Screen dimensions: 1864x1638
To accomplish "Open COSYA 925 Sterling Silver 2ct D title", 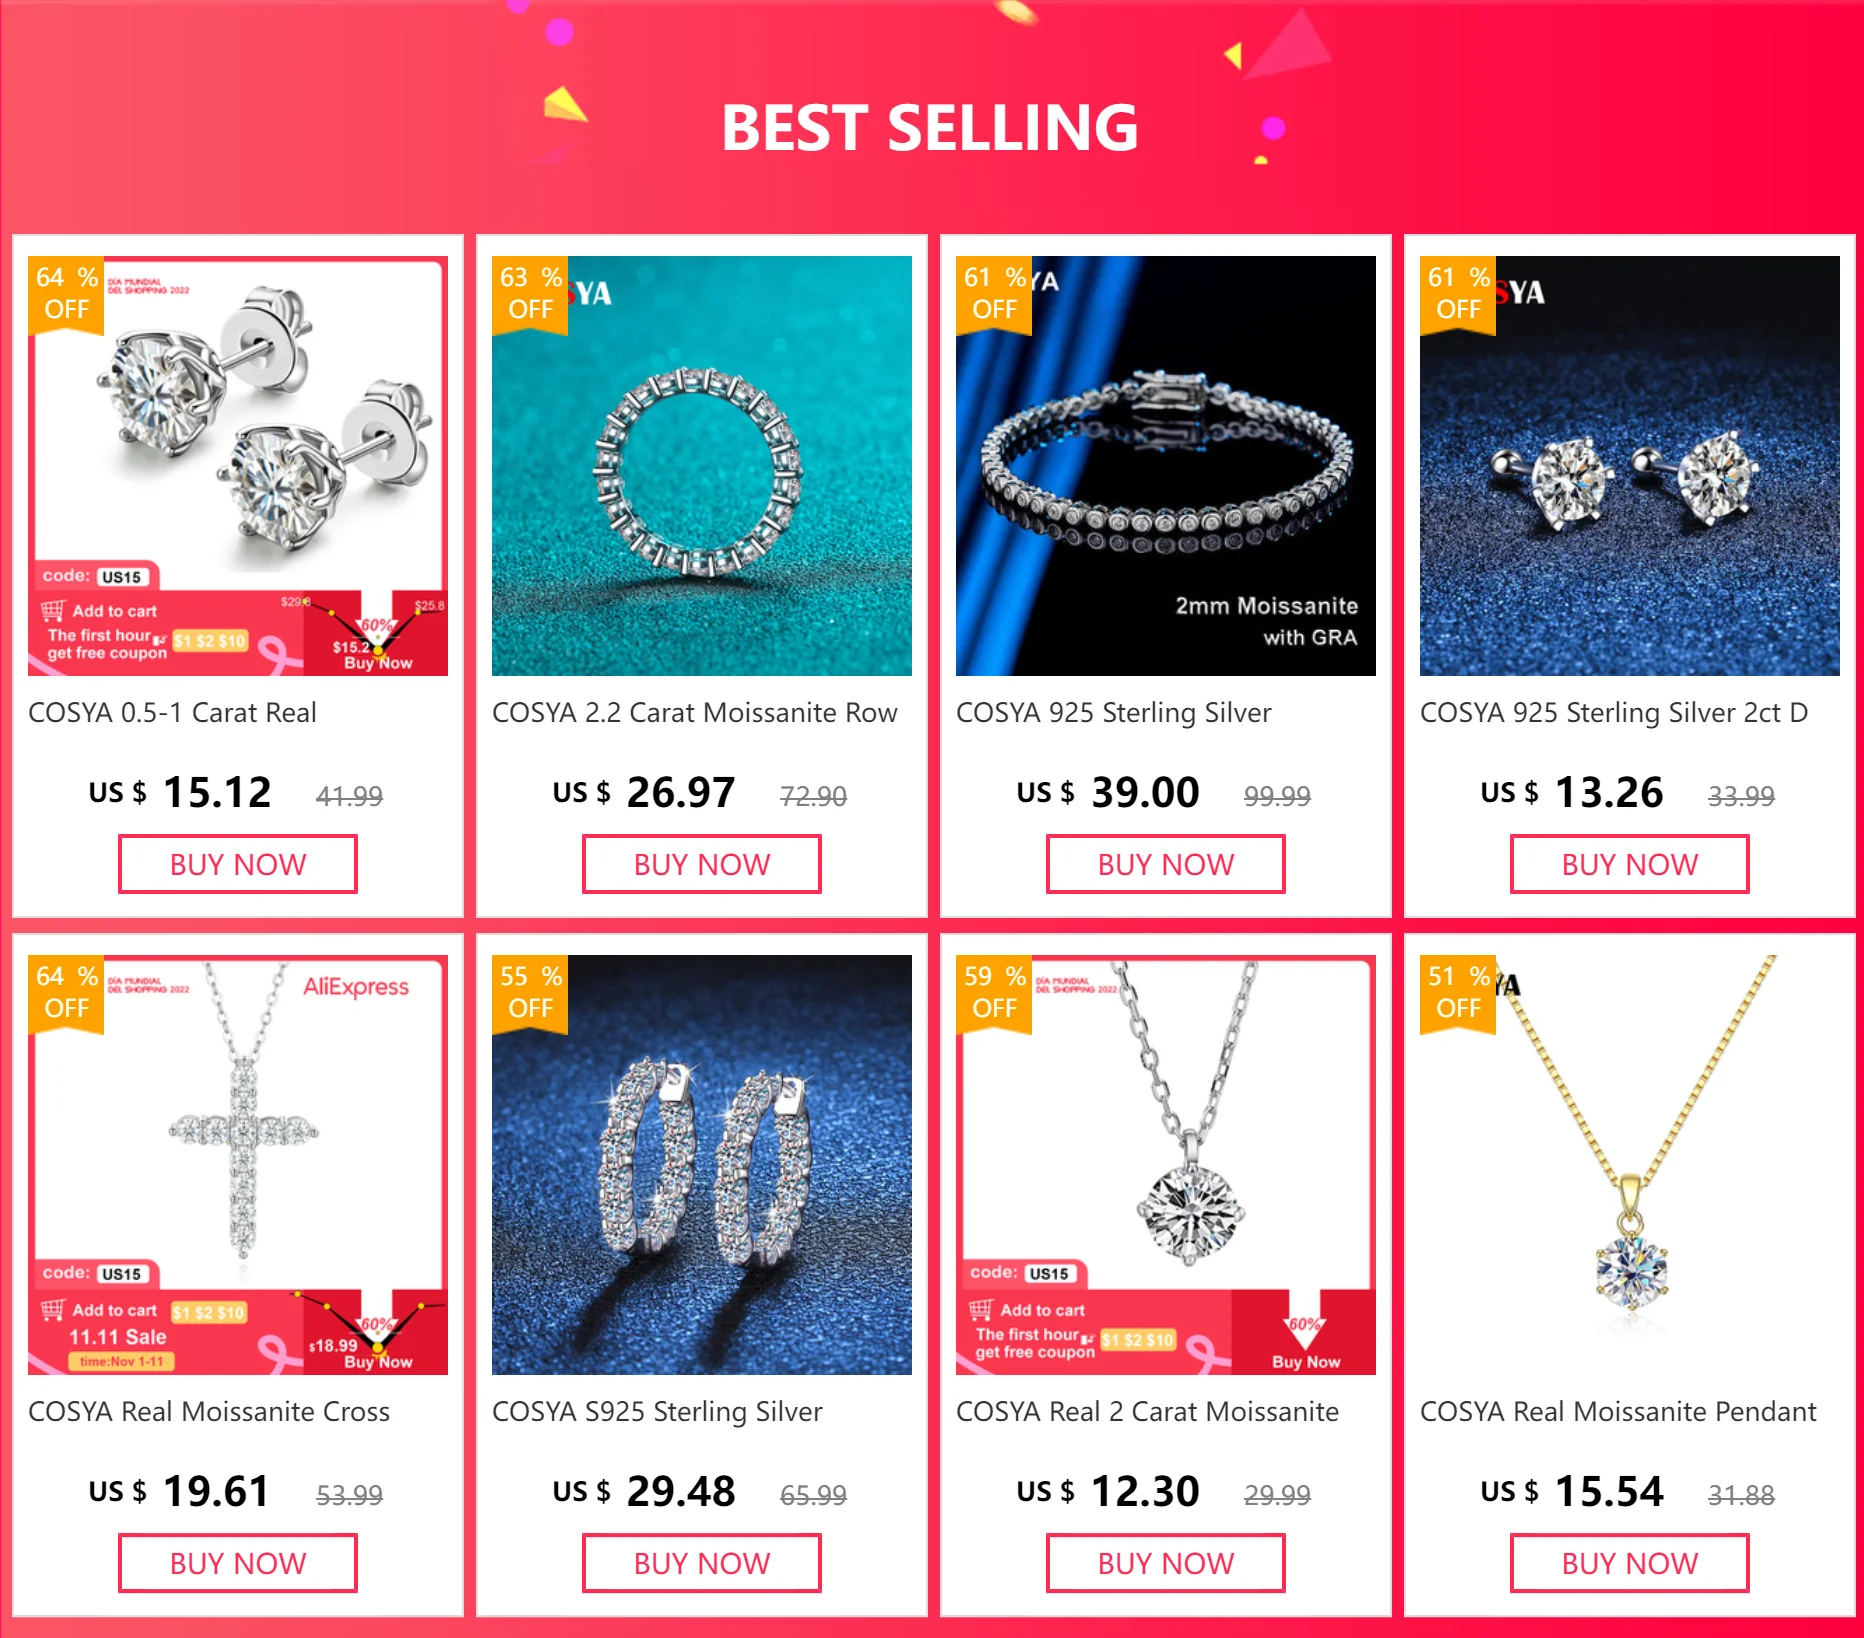I will (x=1614, y=713).
